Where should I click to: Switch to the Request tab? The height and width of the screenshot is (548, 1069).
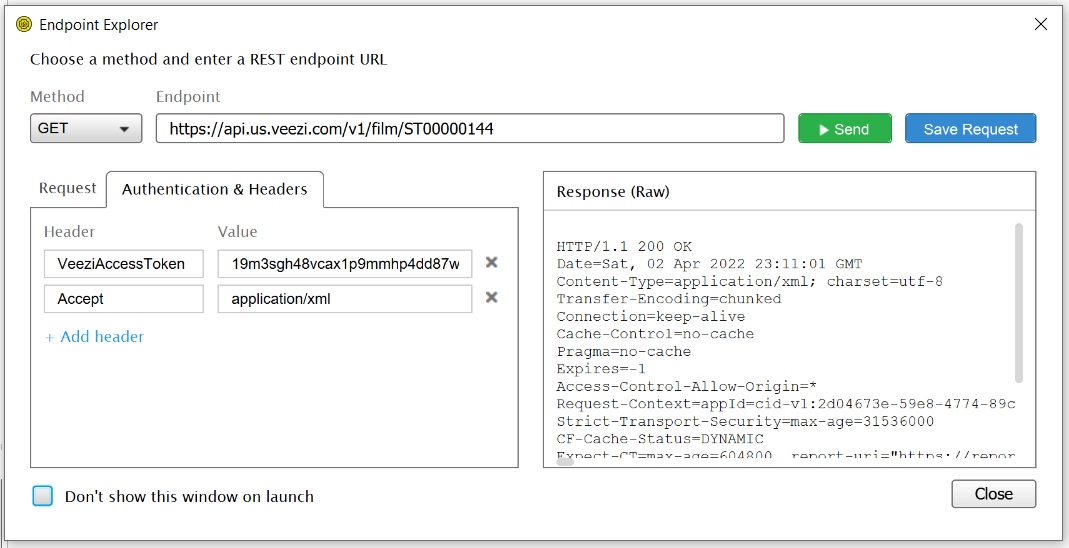(x=67, y=188)
